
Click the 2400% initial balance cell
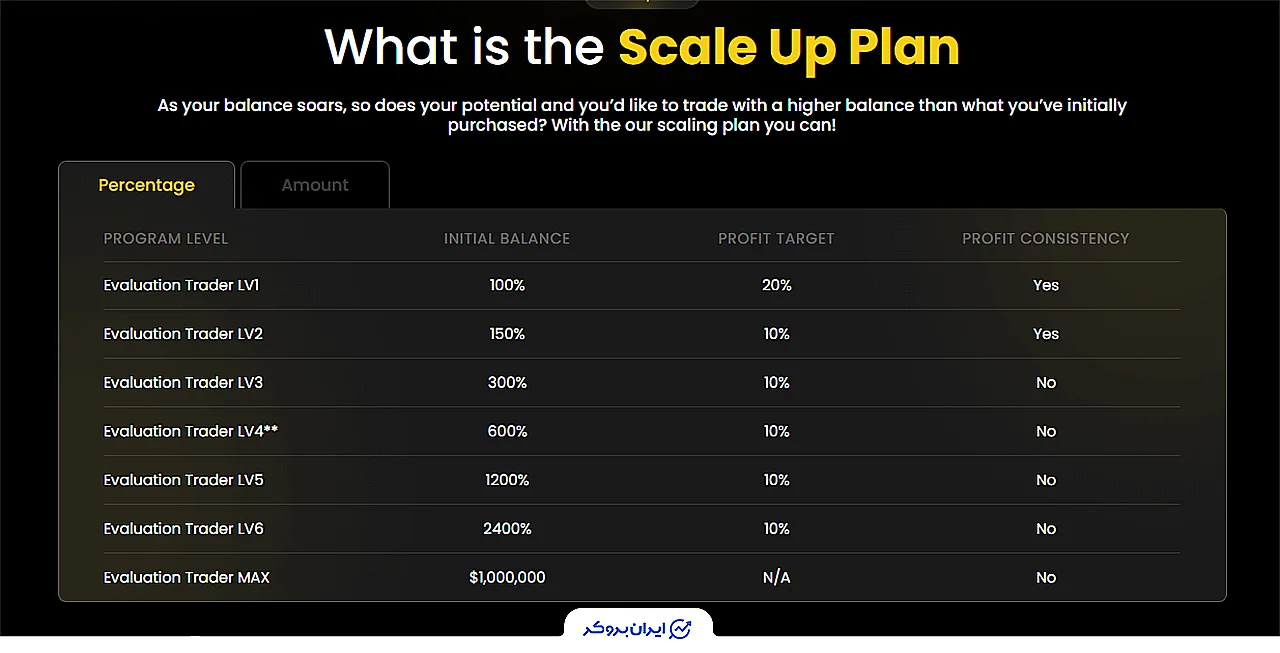coord(507,529)
